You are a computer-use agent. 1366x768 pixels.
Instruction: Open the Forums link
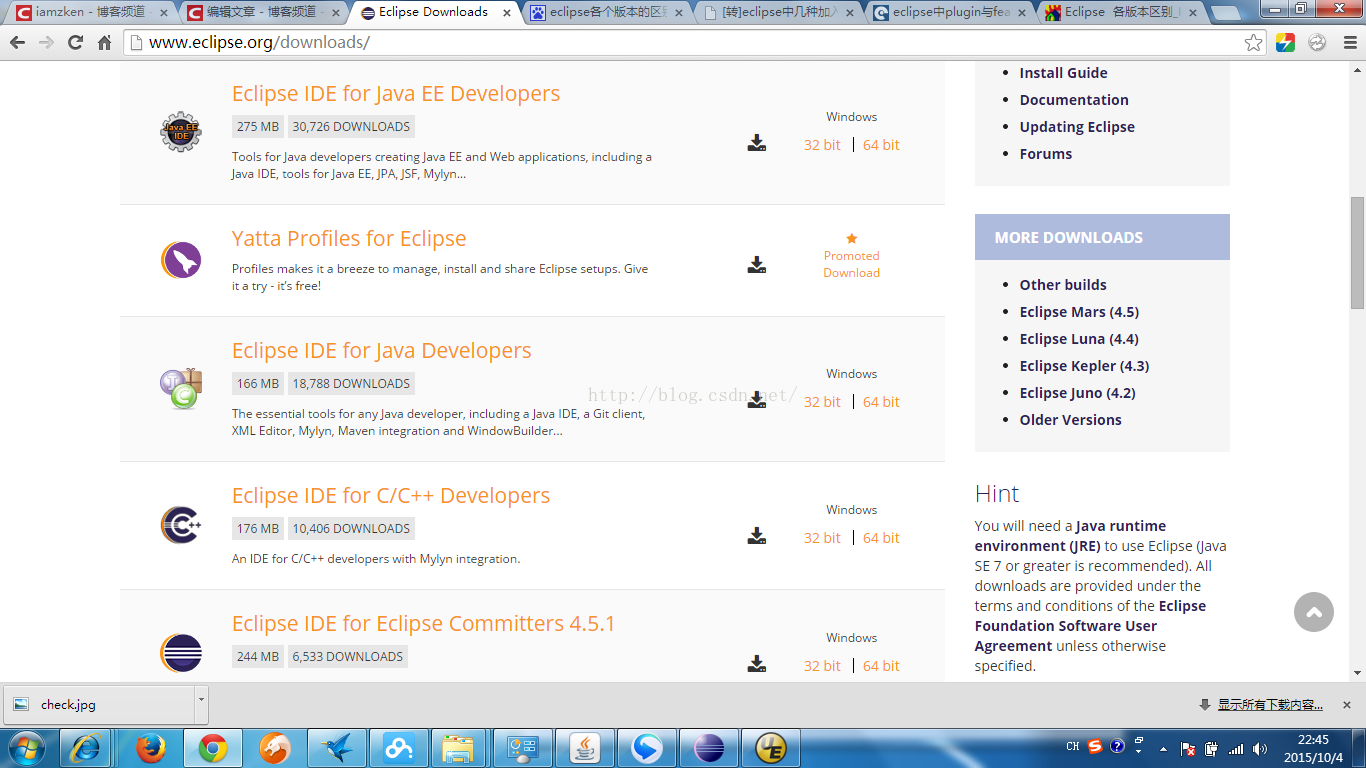pyautogui.click(x=1045, y=154)
